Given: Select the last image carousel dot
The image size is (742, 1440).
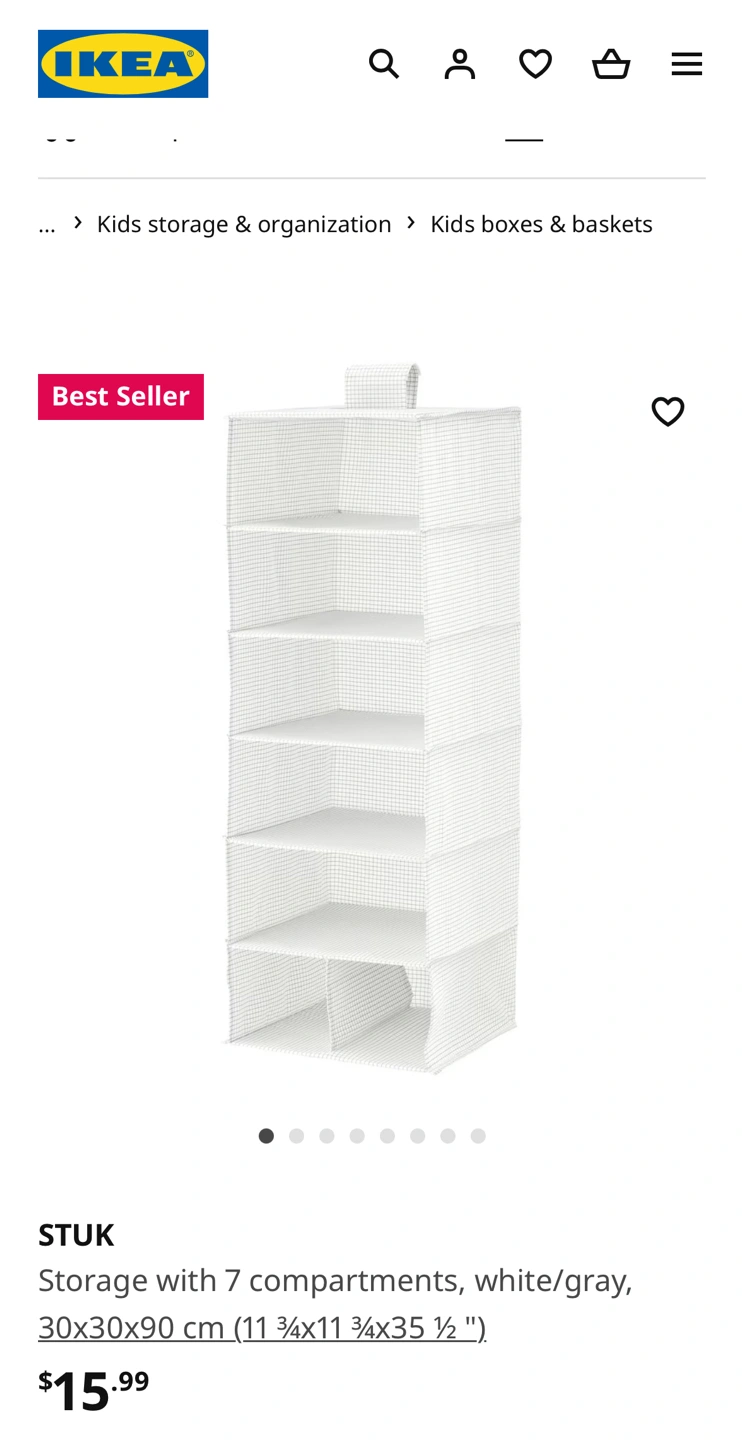Looking at the screenshot, I should 478,1136.
